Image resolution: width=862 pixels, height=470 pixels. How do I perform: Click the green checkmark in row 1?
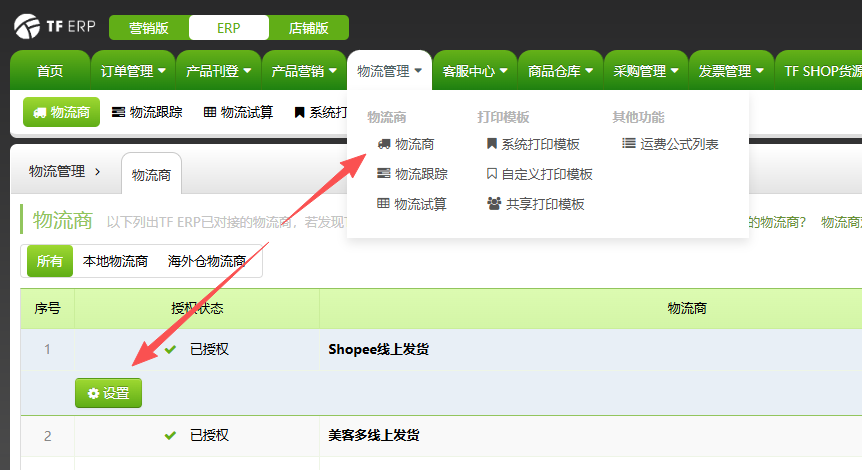(170, 349)
